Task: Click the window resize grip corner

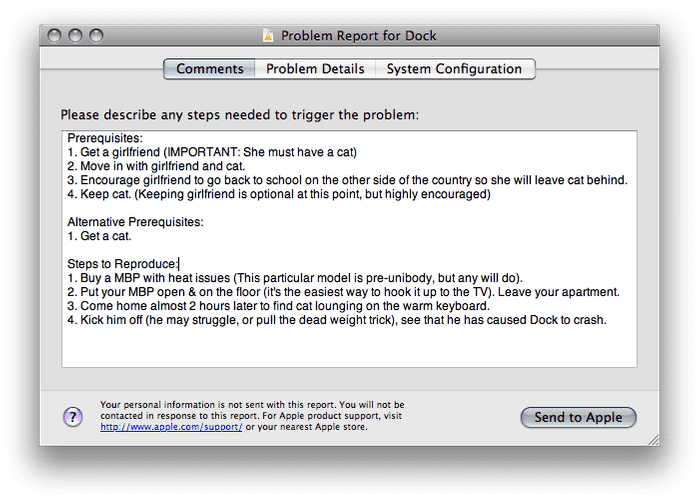Action: pos(654,440)
